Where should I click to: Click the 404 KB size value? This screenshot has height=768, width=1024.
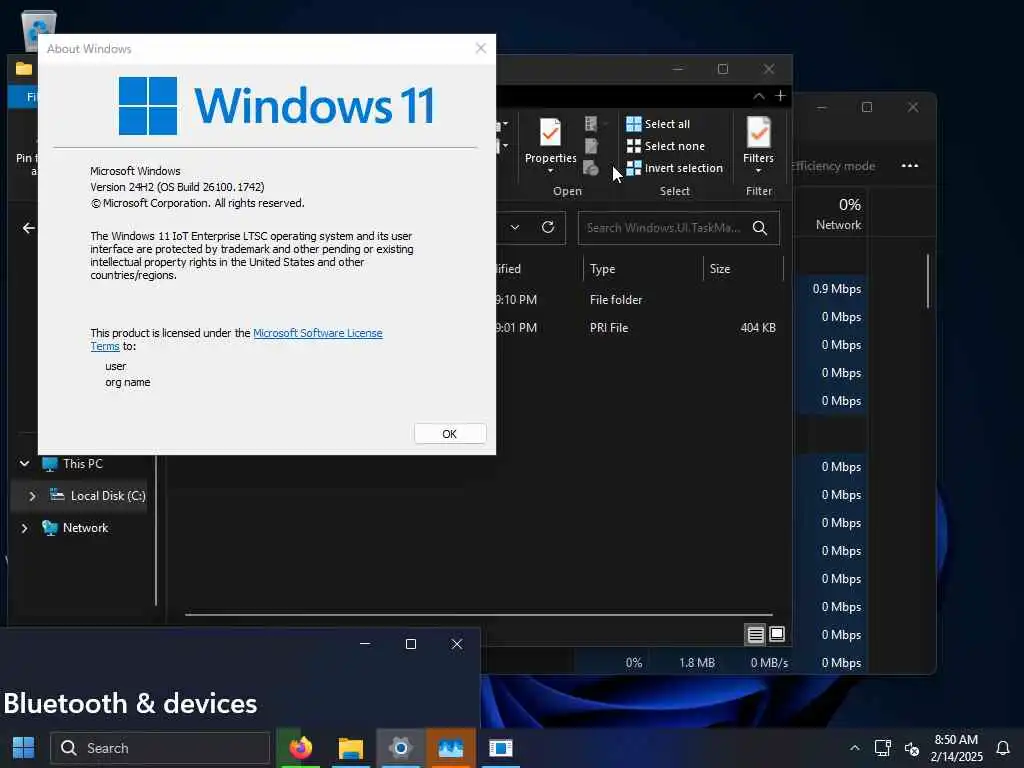(x=758, y=328)
